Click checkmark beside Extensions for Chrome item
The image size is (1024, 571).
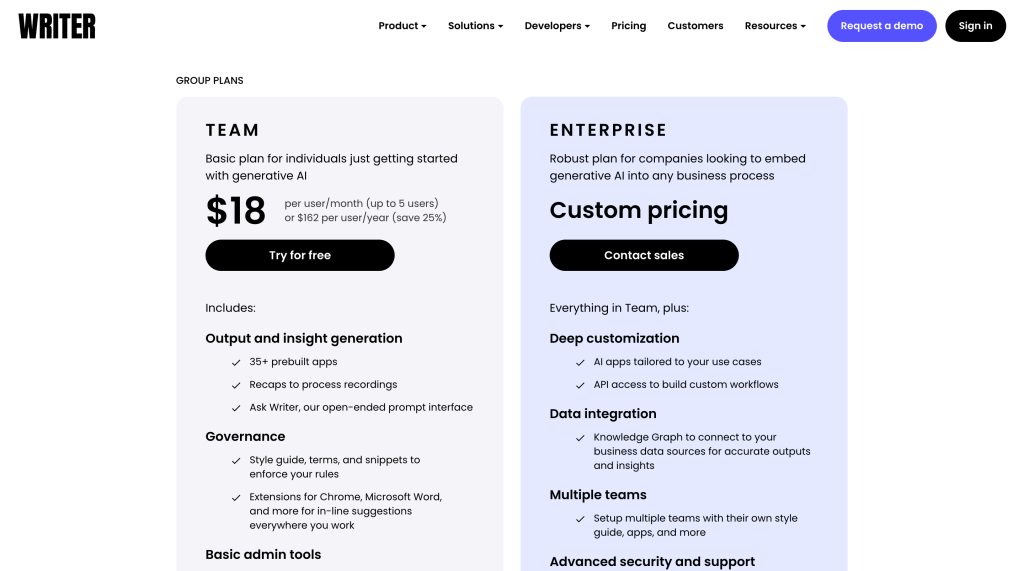point(236,497)
